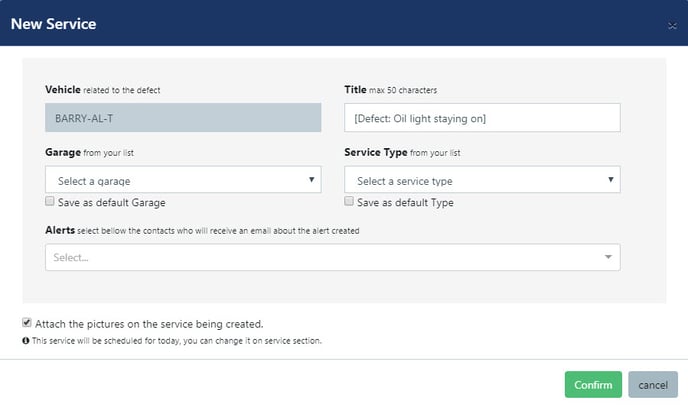Click the Garage from your list label

click(90, 153)
